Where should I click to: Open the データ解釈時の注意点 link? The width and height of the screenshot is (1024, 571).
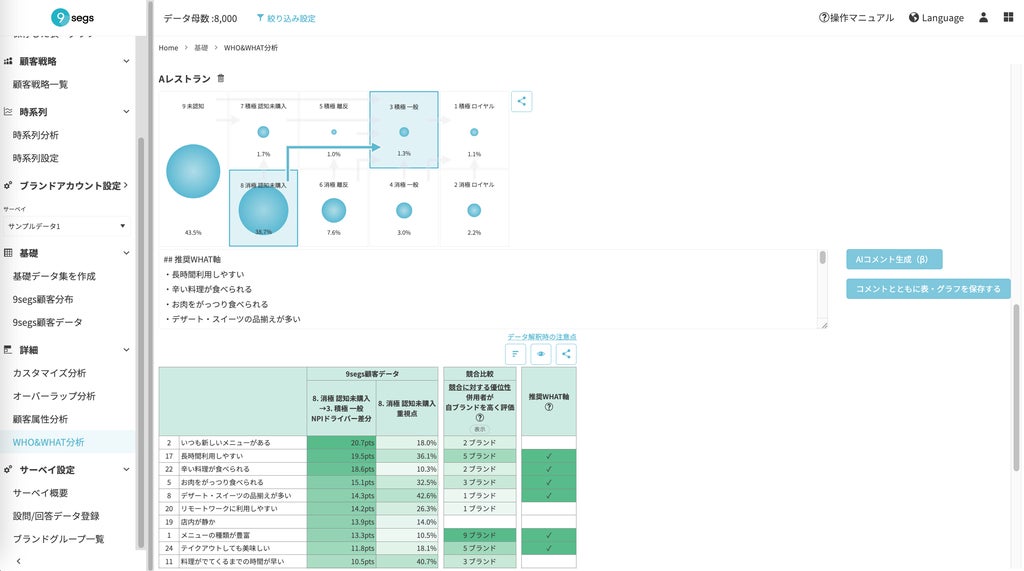(541, 336)
